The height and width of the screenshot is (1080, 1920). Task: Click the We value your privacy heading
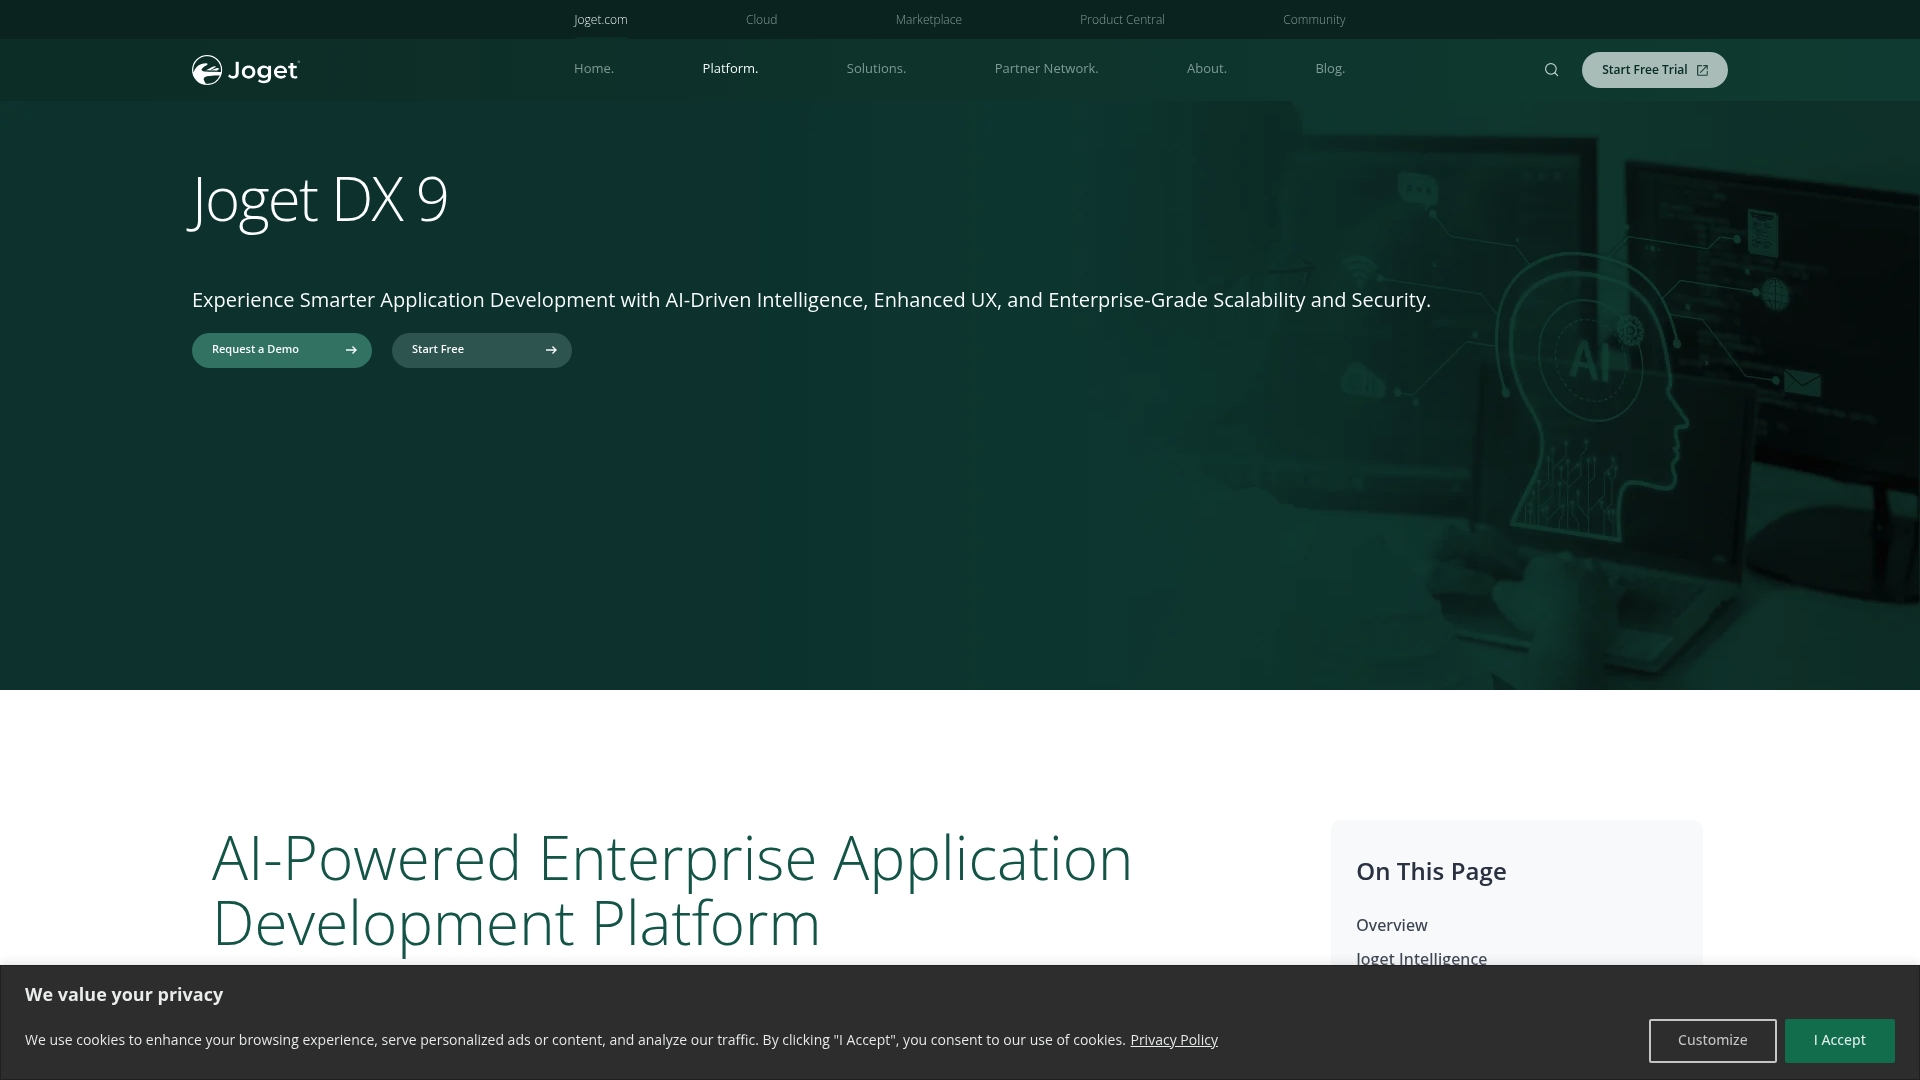[124, 994]
